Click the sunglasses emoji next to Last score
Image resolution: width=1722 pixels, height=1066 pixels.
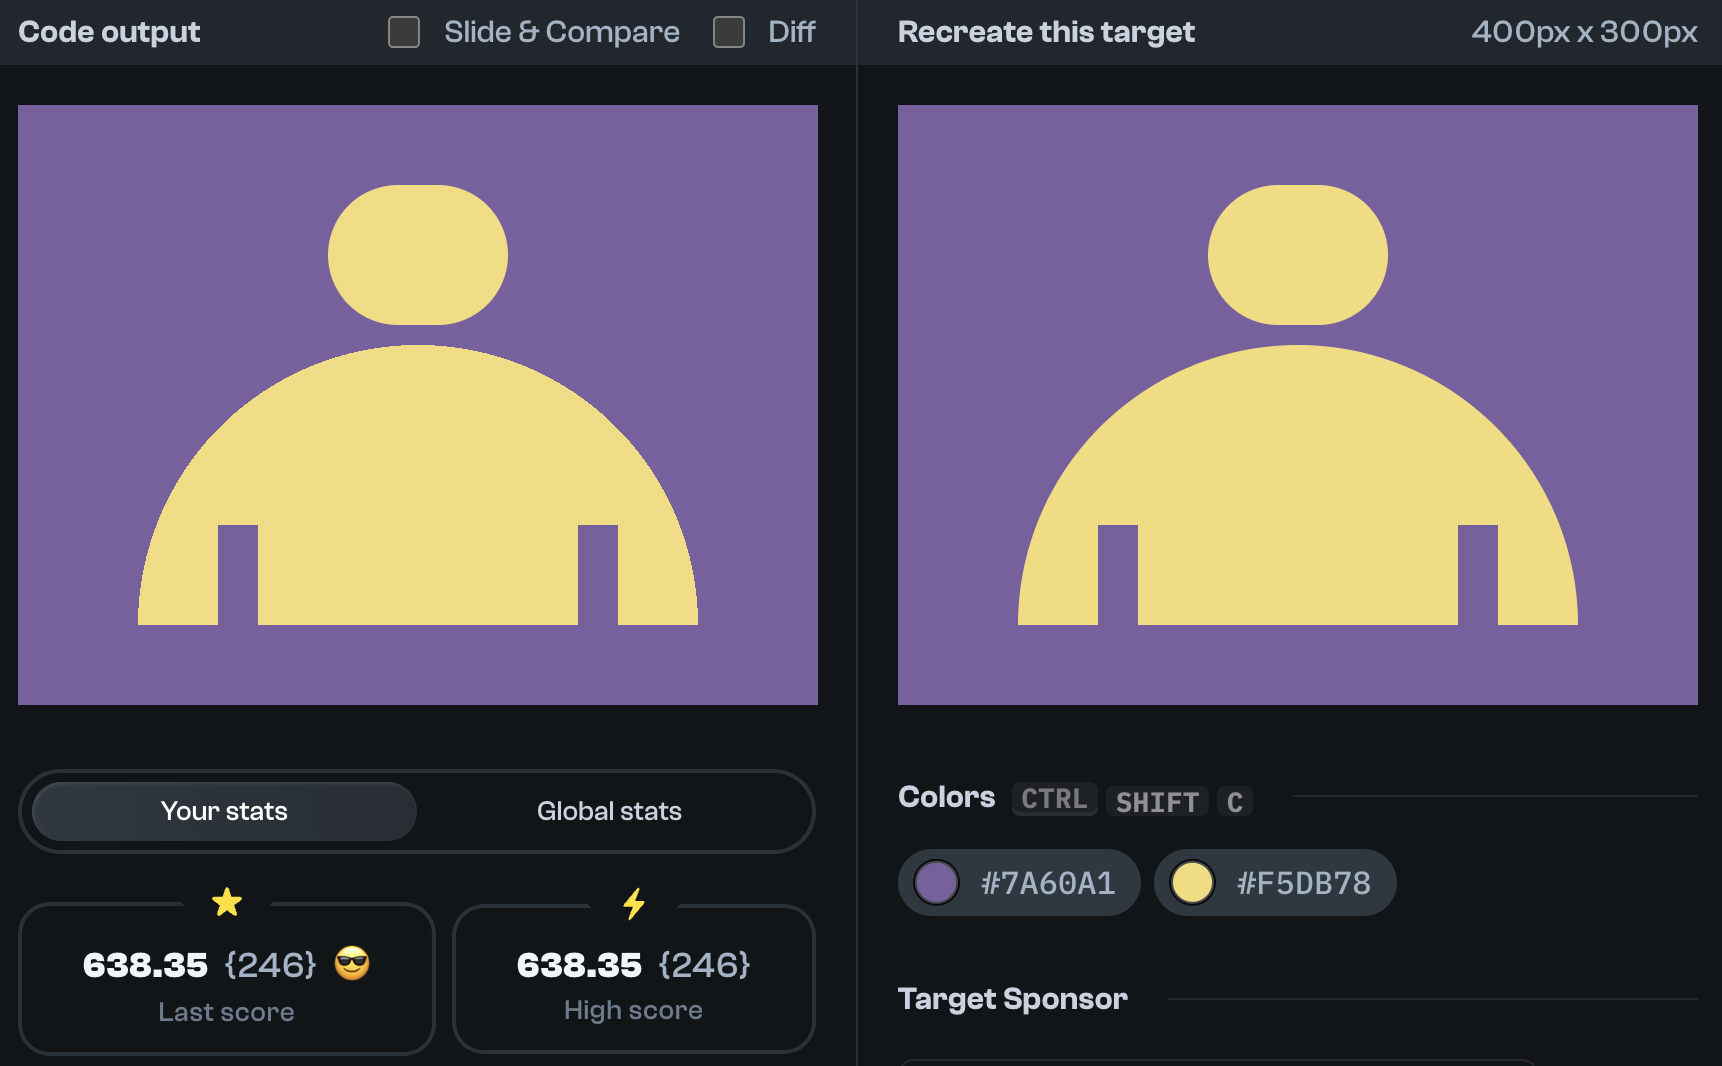pyautogui.click(x=352, y=965)
